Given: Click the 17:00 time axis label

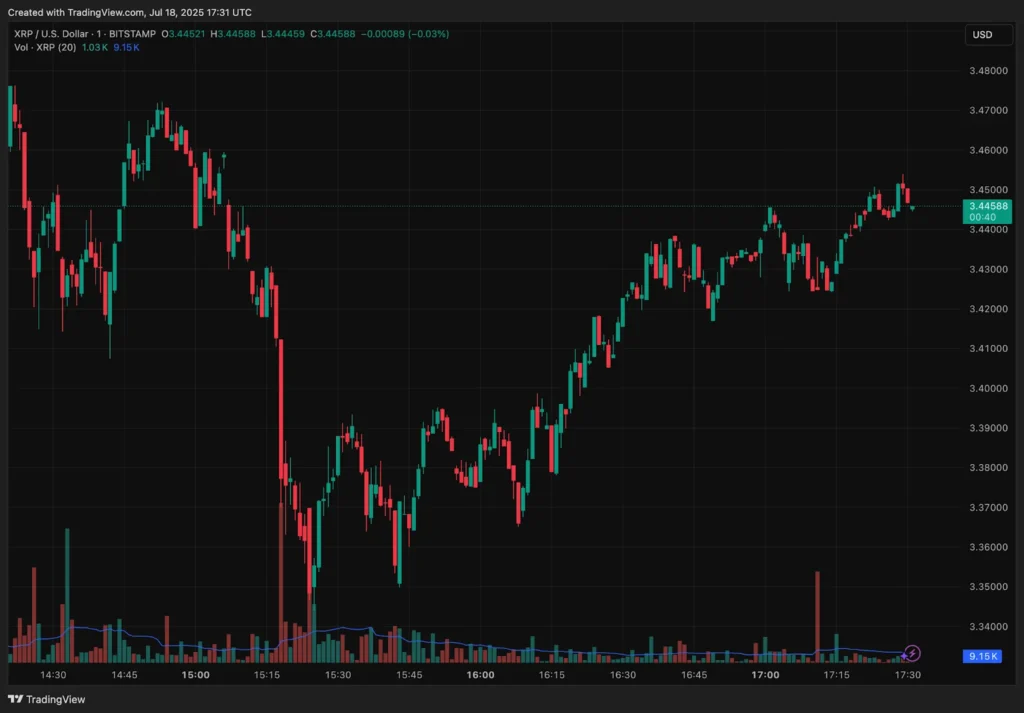Looking at the screenshot, I should coord(765,674).
